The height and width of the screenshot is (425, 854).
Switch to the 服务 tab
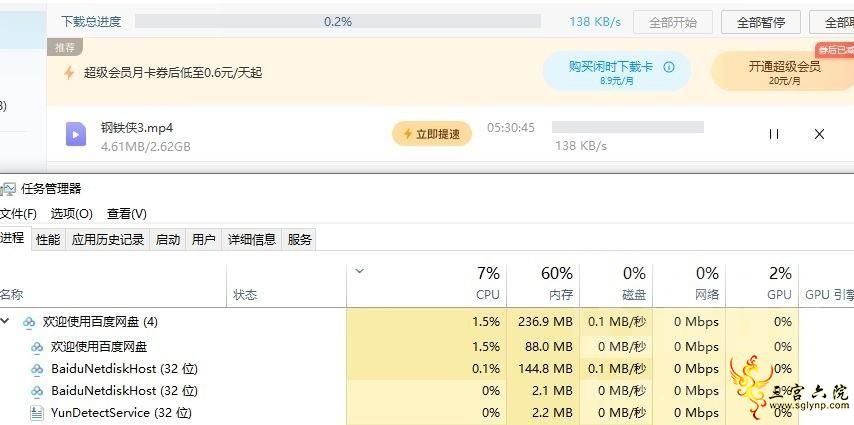click(299, 239)
